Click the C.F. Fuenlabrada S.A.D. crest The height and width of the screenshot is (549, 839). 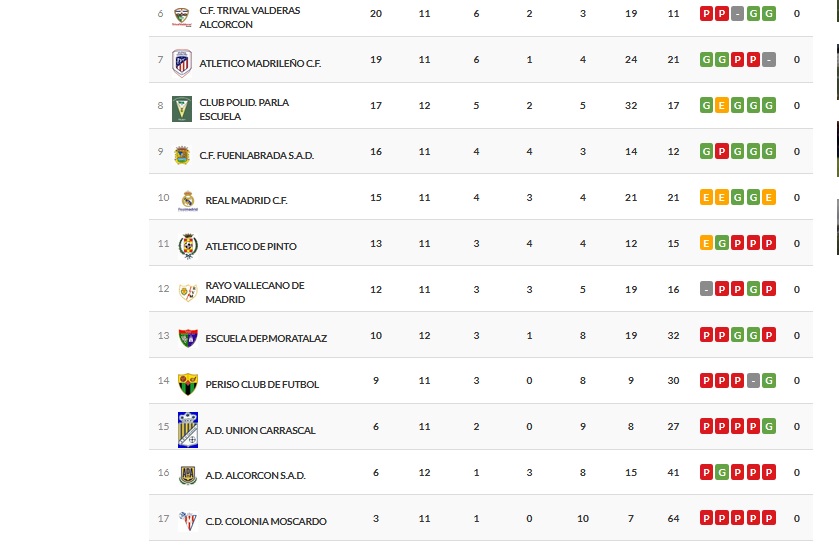[182, 154]
